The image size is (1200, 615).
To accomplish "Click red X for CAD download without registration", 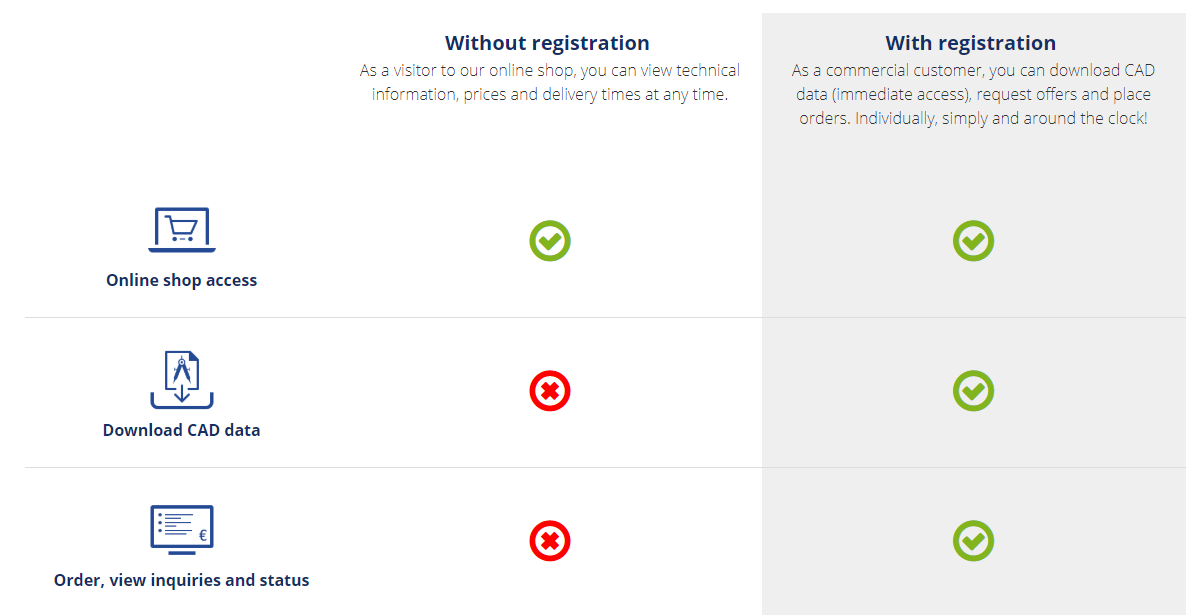I will [550, 391].
